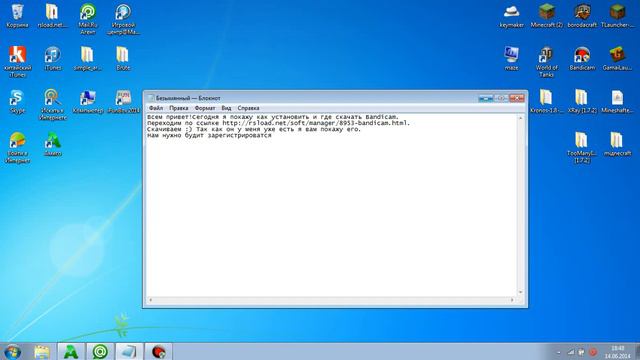
Task: Launch the Minecraft (2) icon
Action: click(x=547, y=16)
